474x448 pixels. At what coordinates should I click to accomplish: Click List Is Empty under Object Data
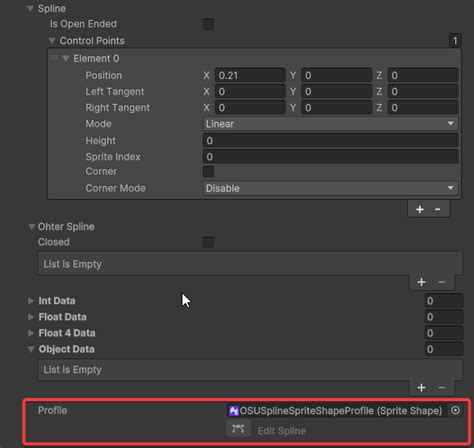point(72,369)
